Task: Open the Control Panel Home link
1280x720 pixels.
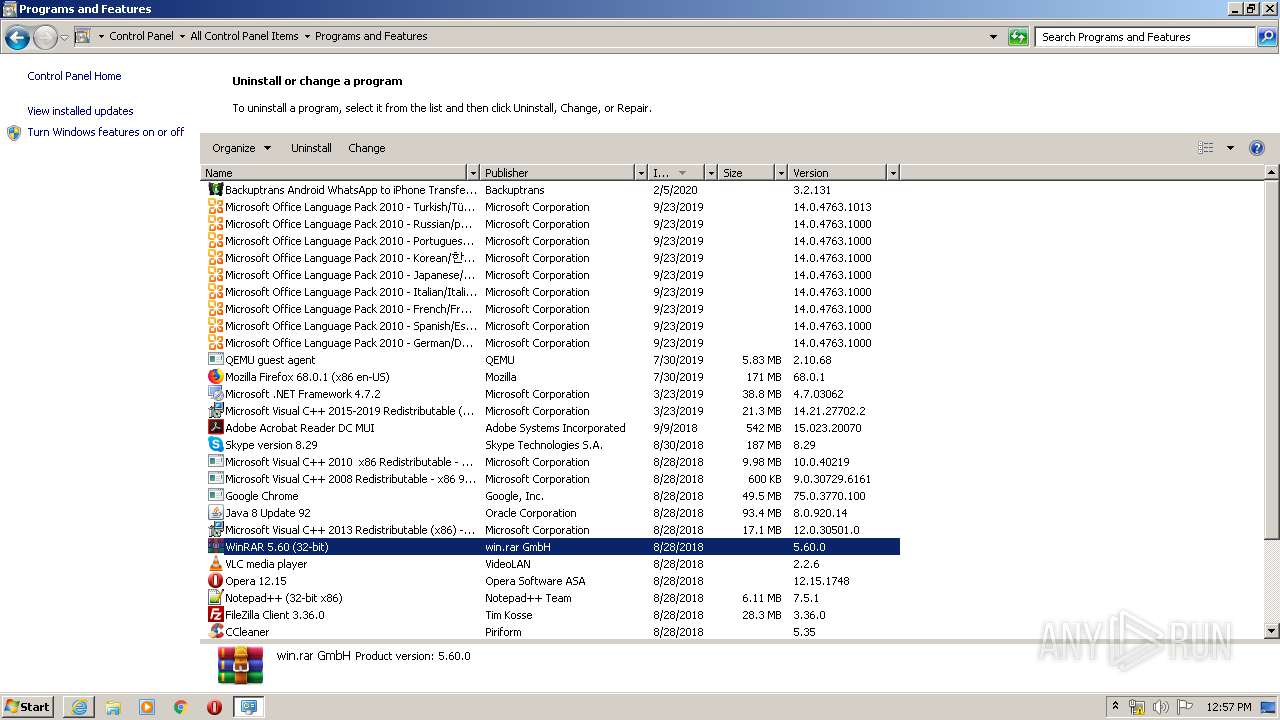Action: (74, 76)
